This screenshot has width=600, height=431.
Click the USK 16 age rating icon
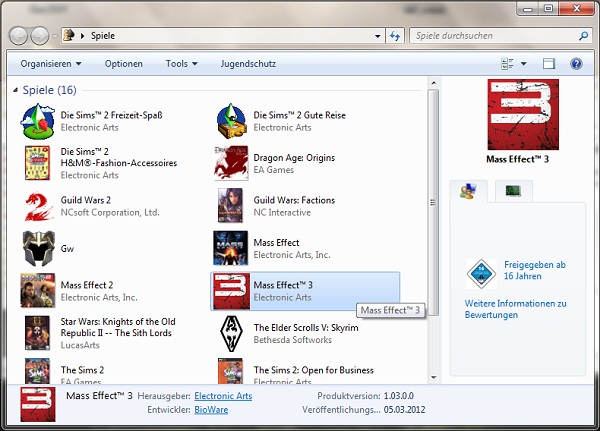click(x=481, y=273)
